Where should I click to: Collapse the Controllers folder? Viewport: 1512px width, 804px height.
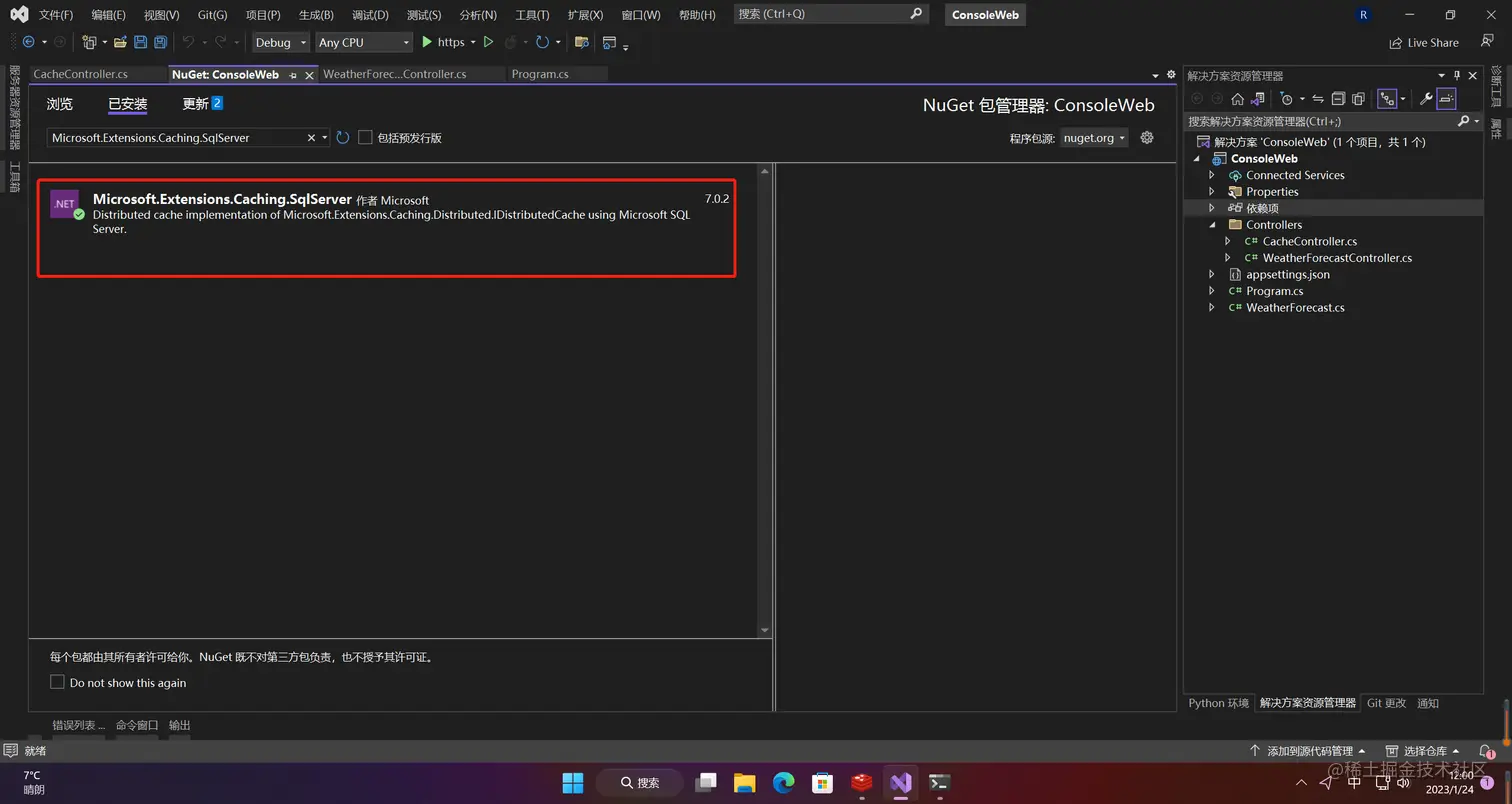(1212, 225)
